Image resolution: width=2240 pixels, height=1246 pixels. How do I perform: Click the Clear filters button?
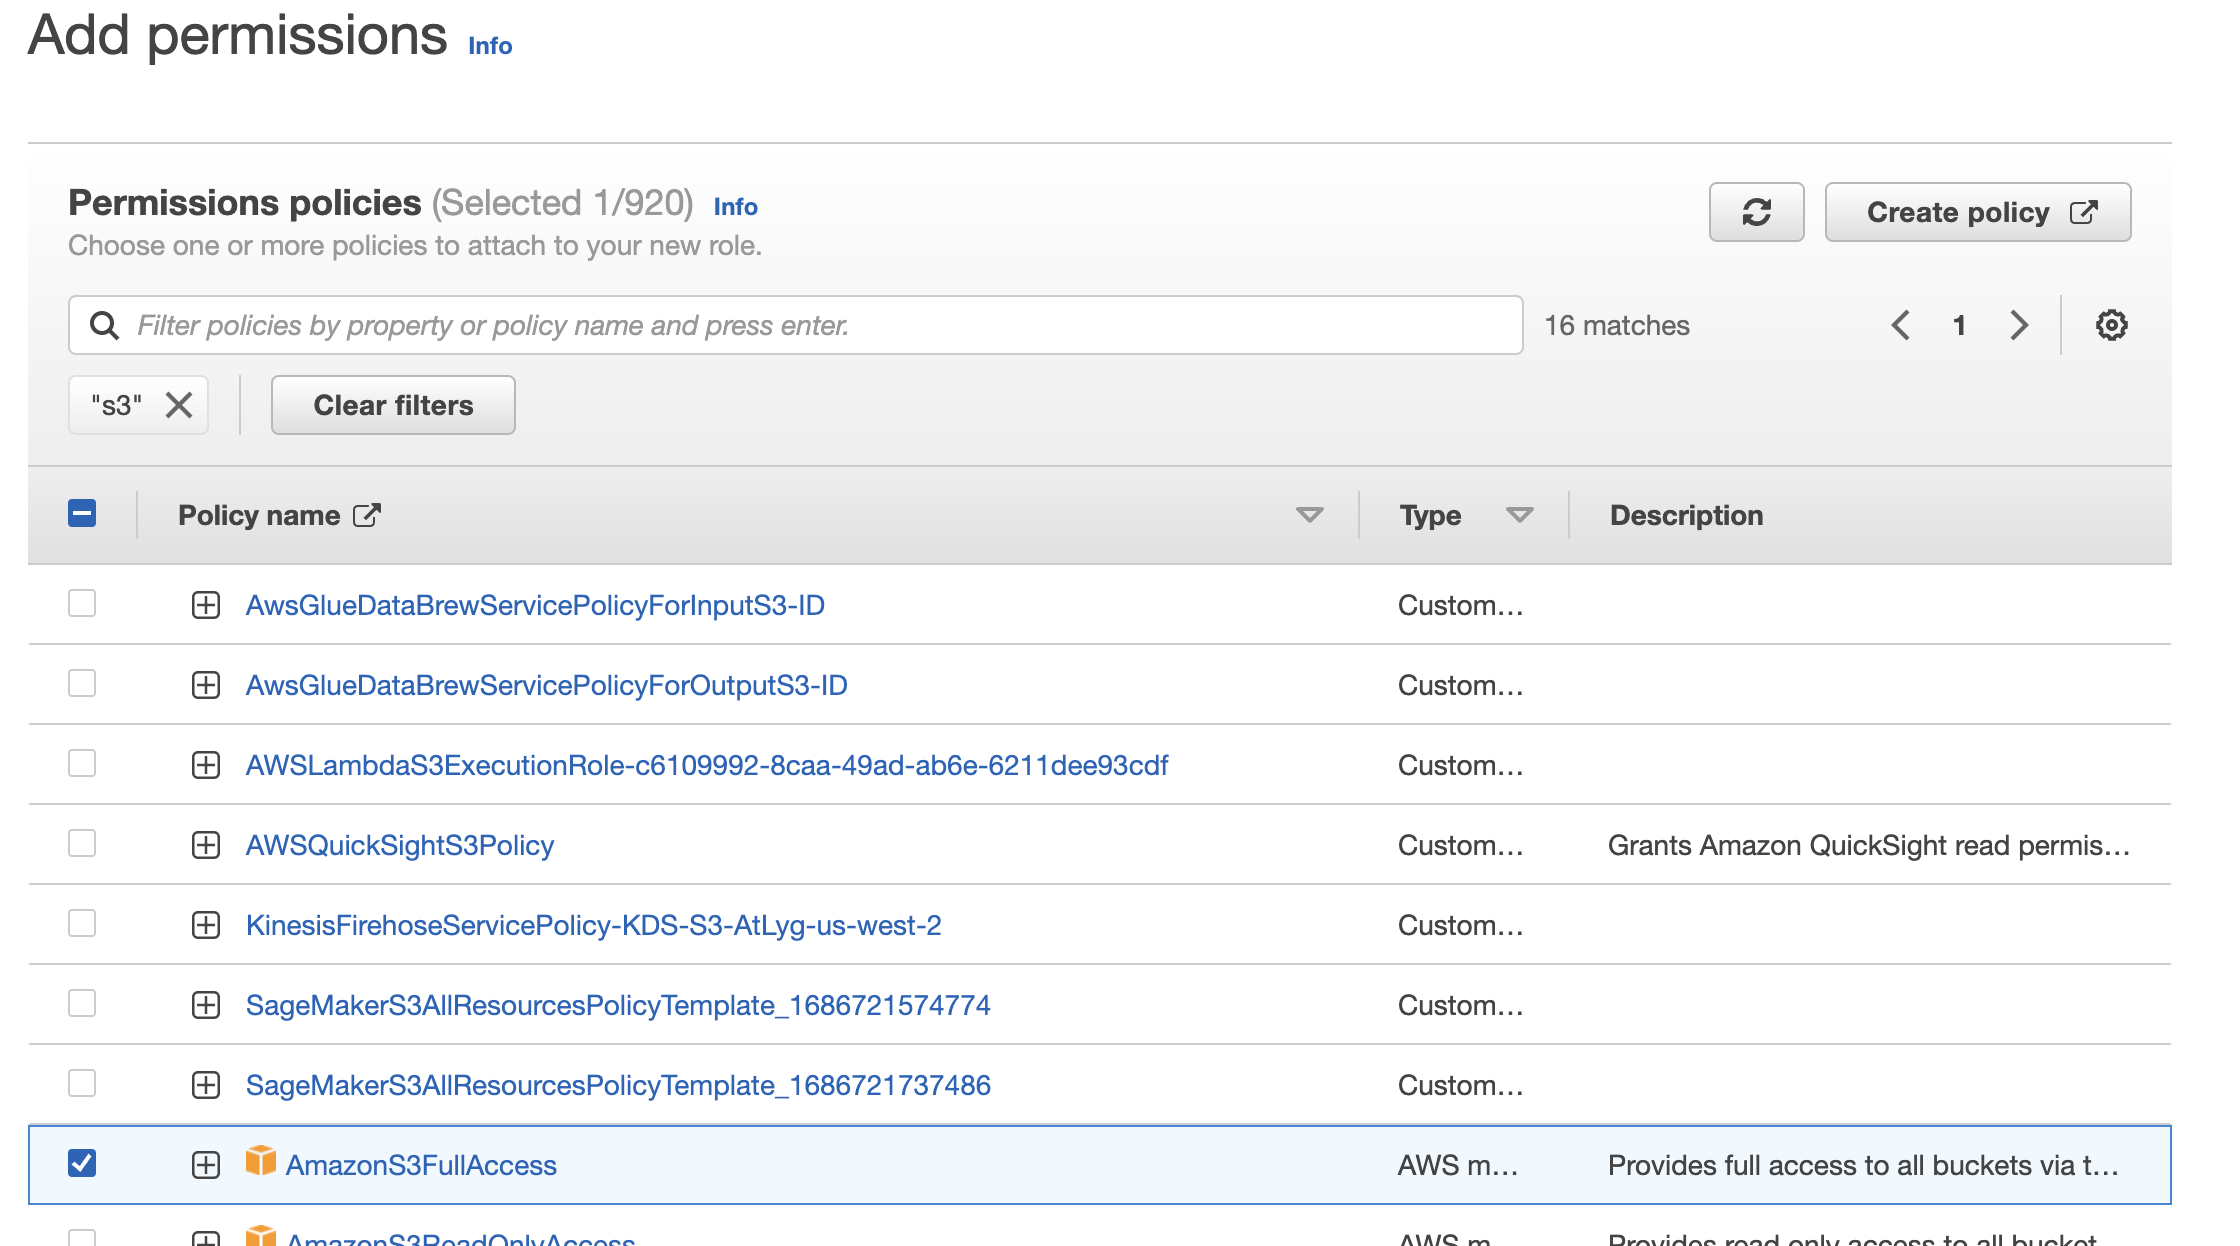point(393,405)
